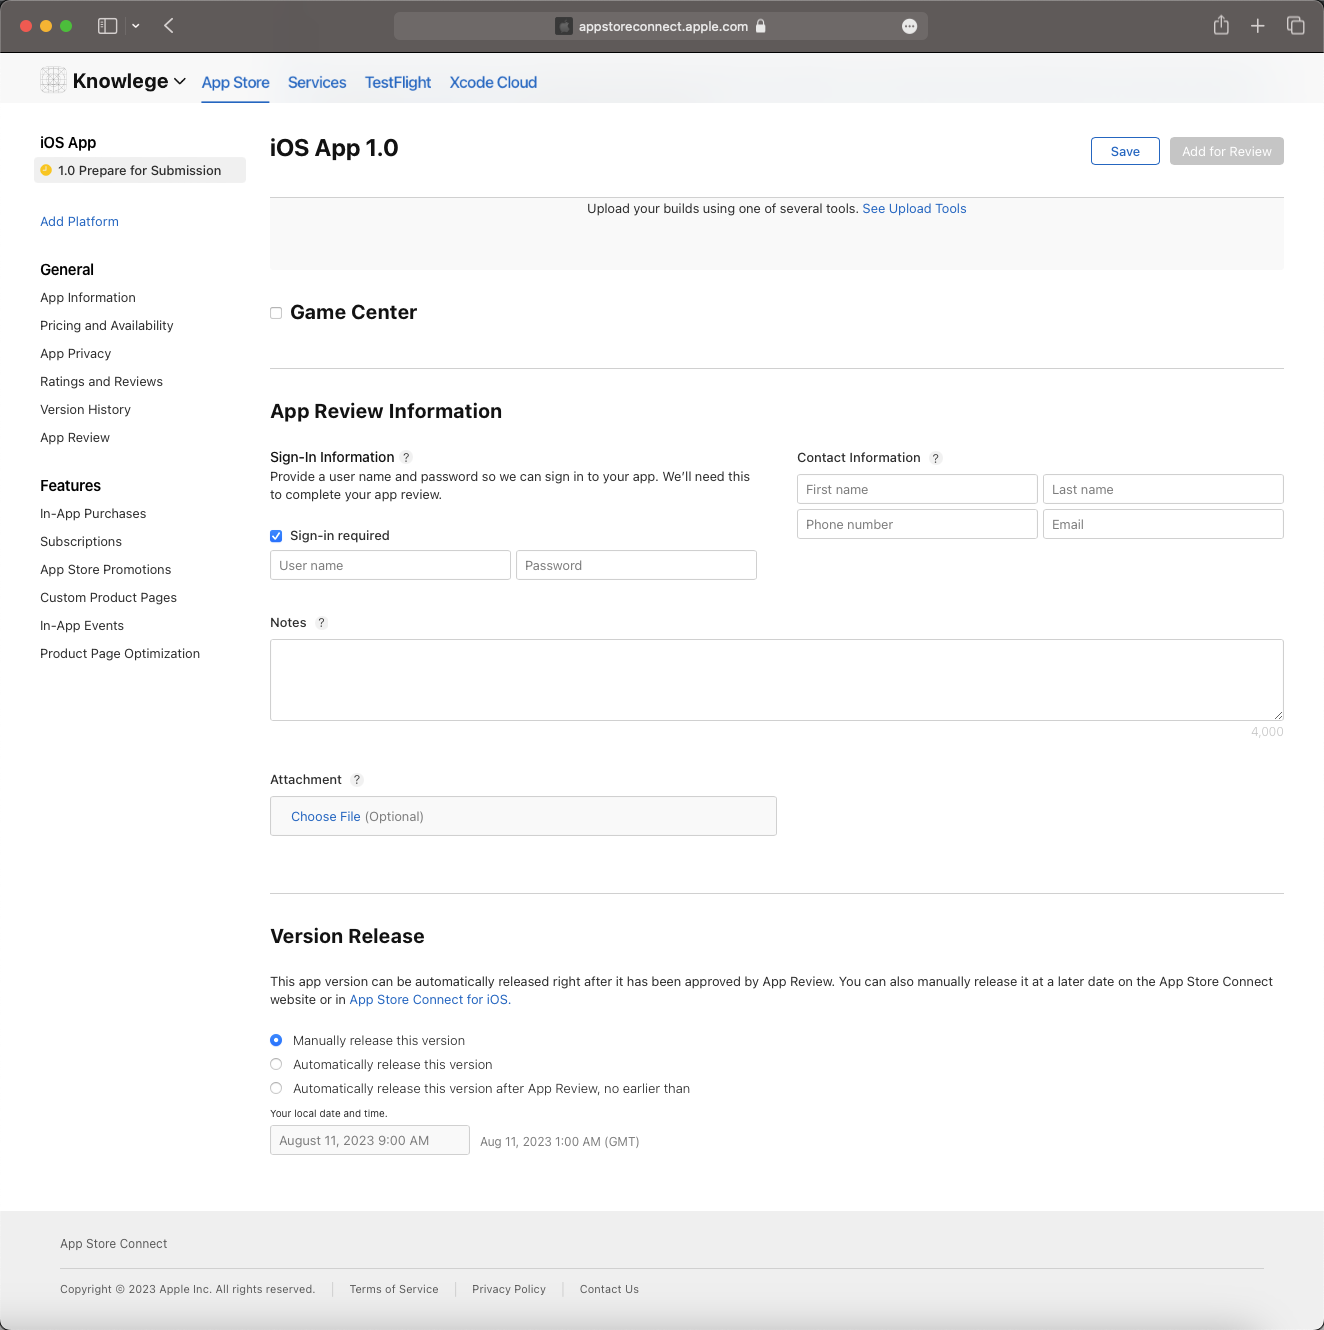Select Automatically release this version

(x=276, y=1064)
